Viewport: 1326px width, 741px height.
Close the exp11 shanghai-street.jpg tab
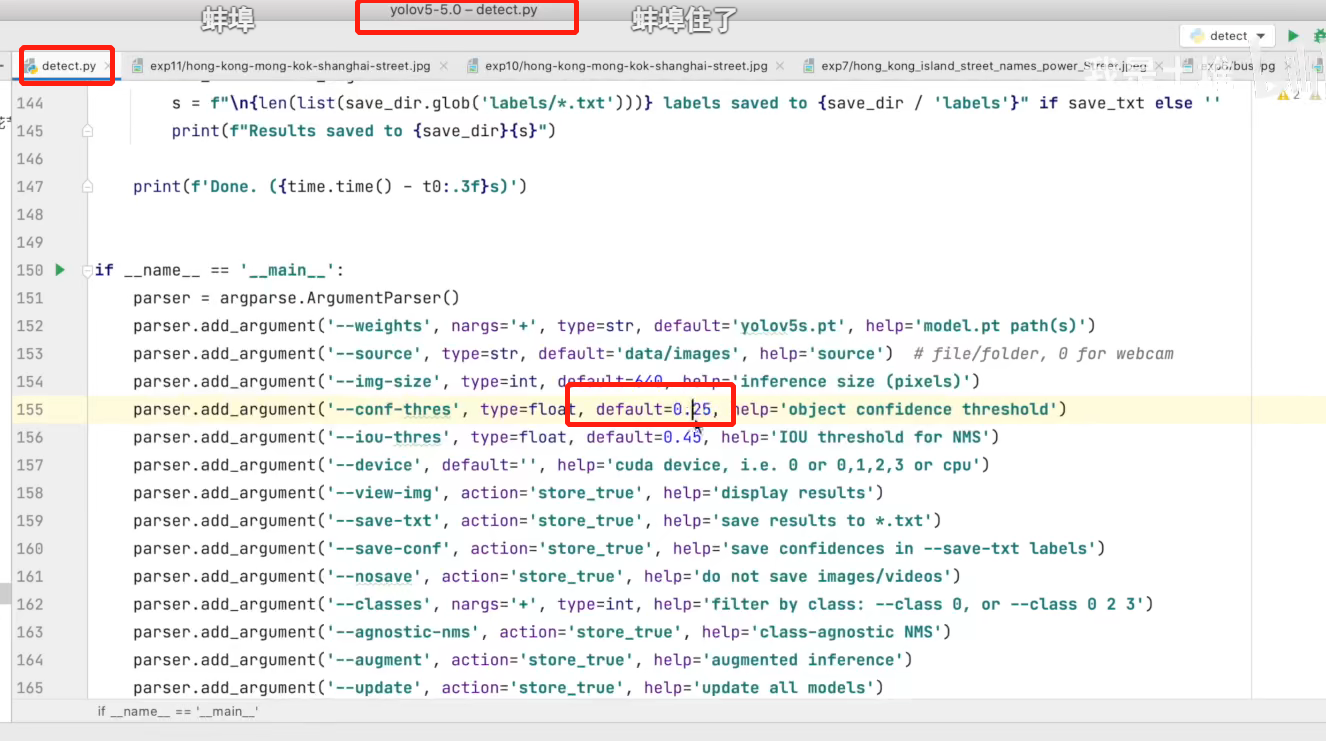[x=443, y=66]
